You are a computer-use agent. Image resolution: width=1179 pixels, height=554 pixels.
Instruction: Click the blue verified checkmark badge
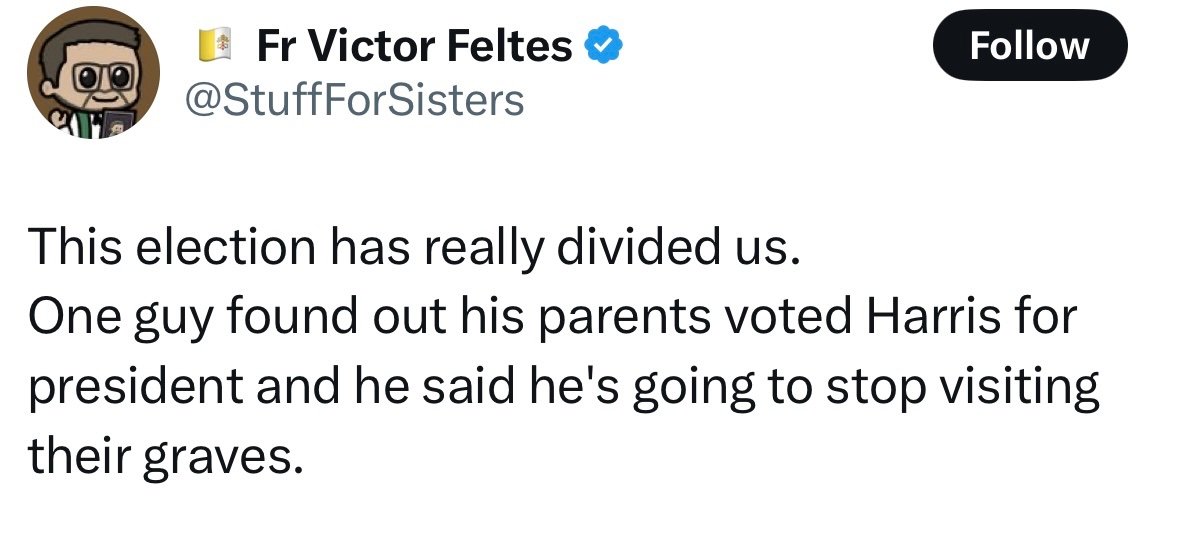click(x=603, y=46)
